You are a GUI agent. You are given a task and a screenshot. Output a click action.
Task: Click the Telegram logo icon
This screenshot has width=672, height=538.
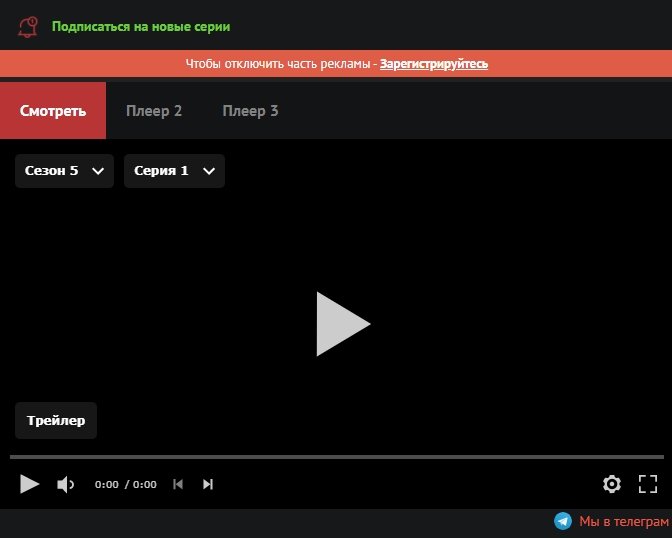(563, 521)
